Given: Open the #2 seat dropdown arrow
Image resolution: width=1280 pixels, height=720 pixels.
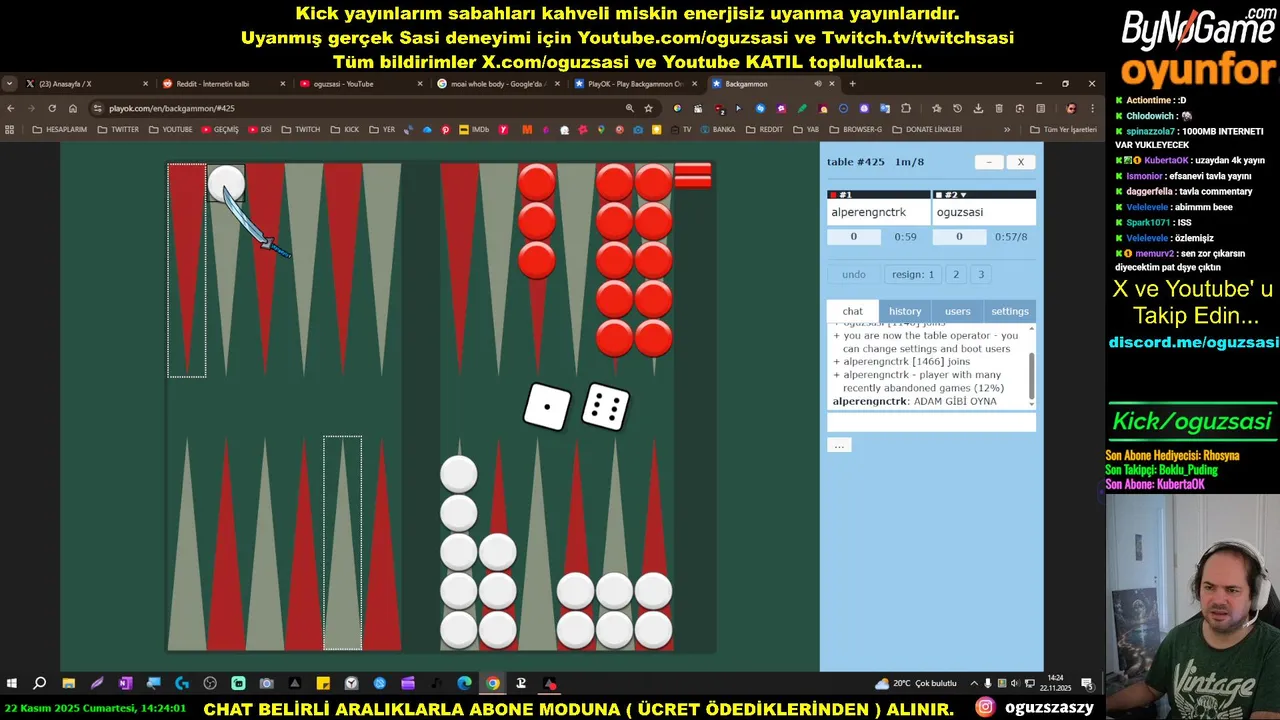Looking at the screenshot, I should pyautogui.click(x=964, y=195).
